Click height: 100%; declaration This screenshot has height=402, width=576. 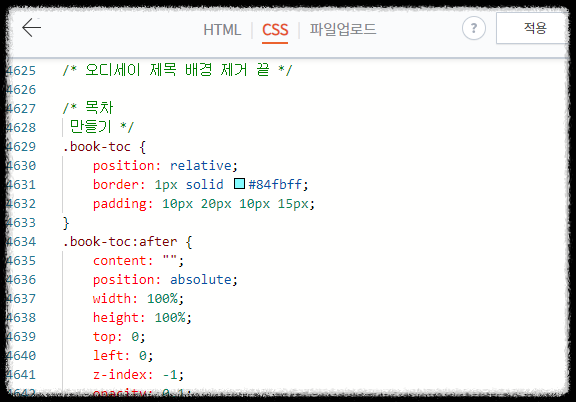click(142, 317)
